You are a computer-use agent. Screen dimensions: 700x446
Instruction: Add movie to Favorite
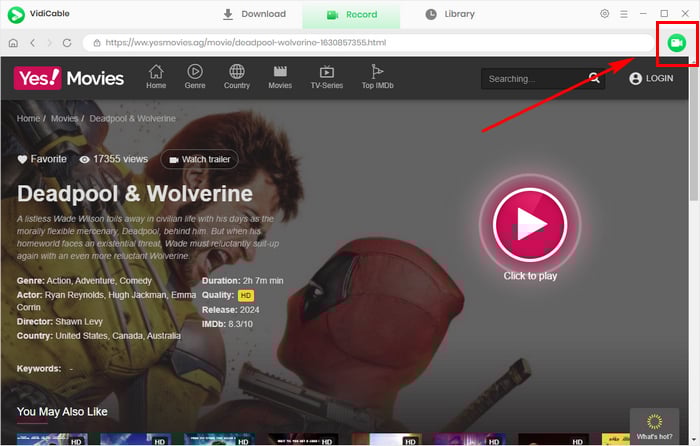pos(42,159)
